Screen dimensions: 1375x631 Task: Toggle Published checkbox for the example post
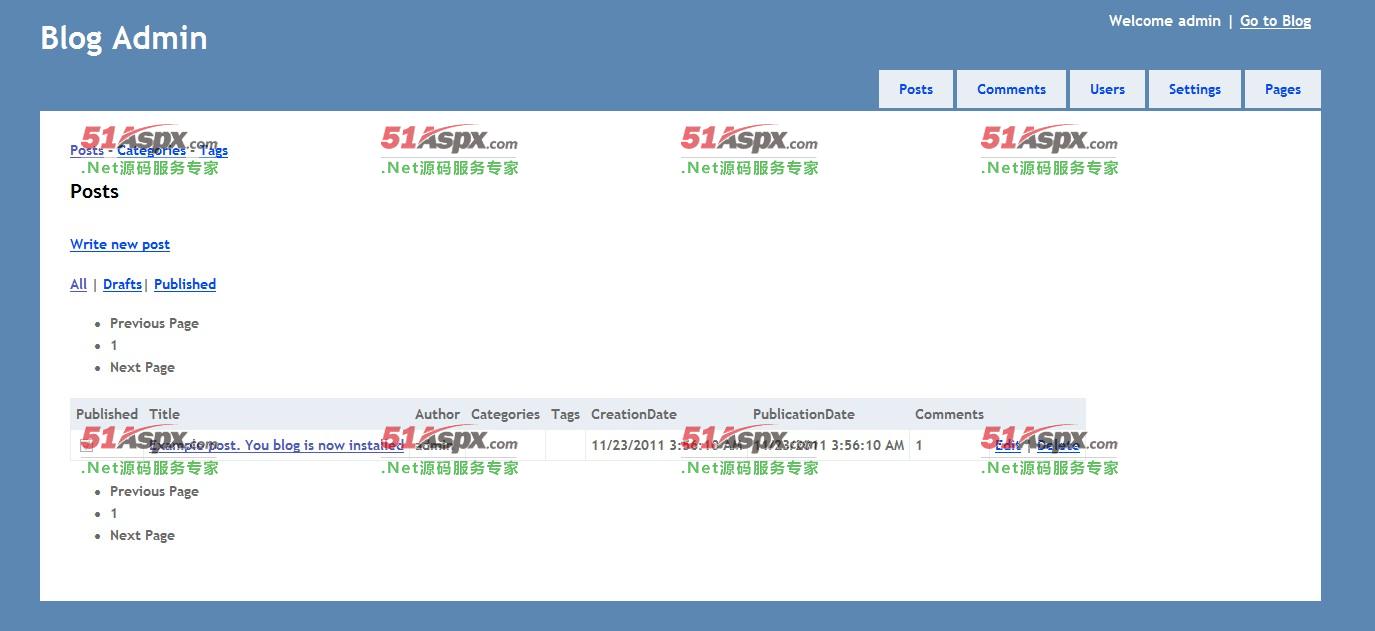click(x=87, y=445)
